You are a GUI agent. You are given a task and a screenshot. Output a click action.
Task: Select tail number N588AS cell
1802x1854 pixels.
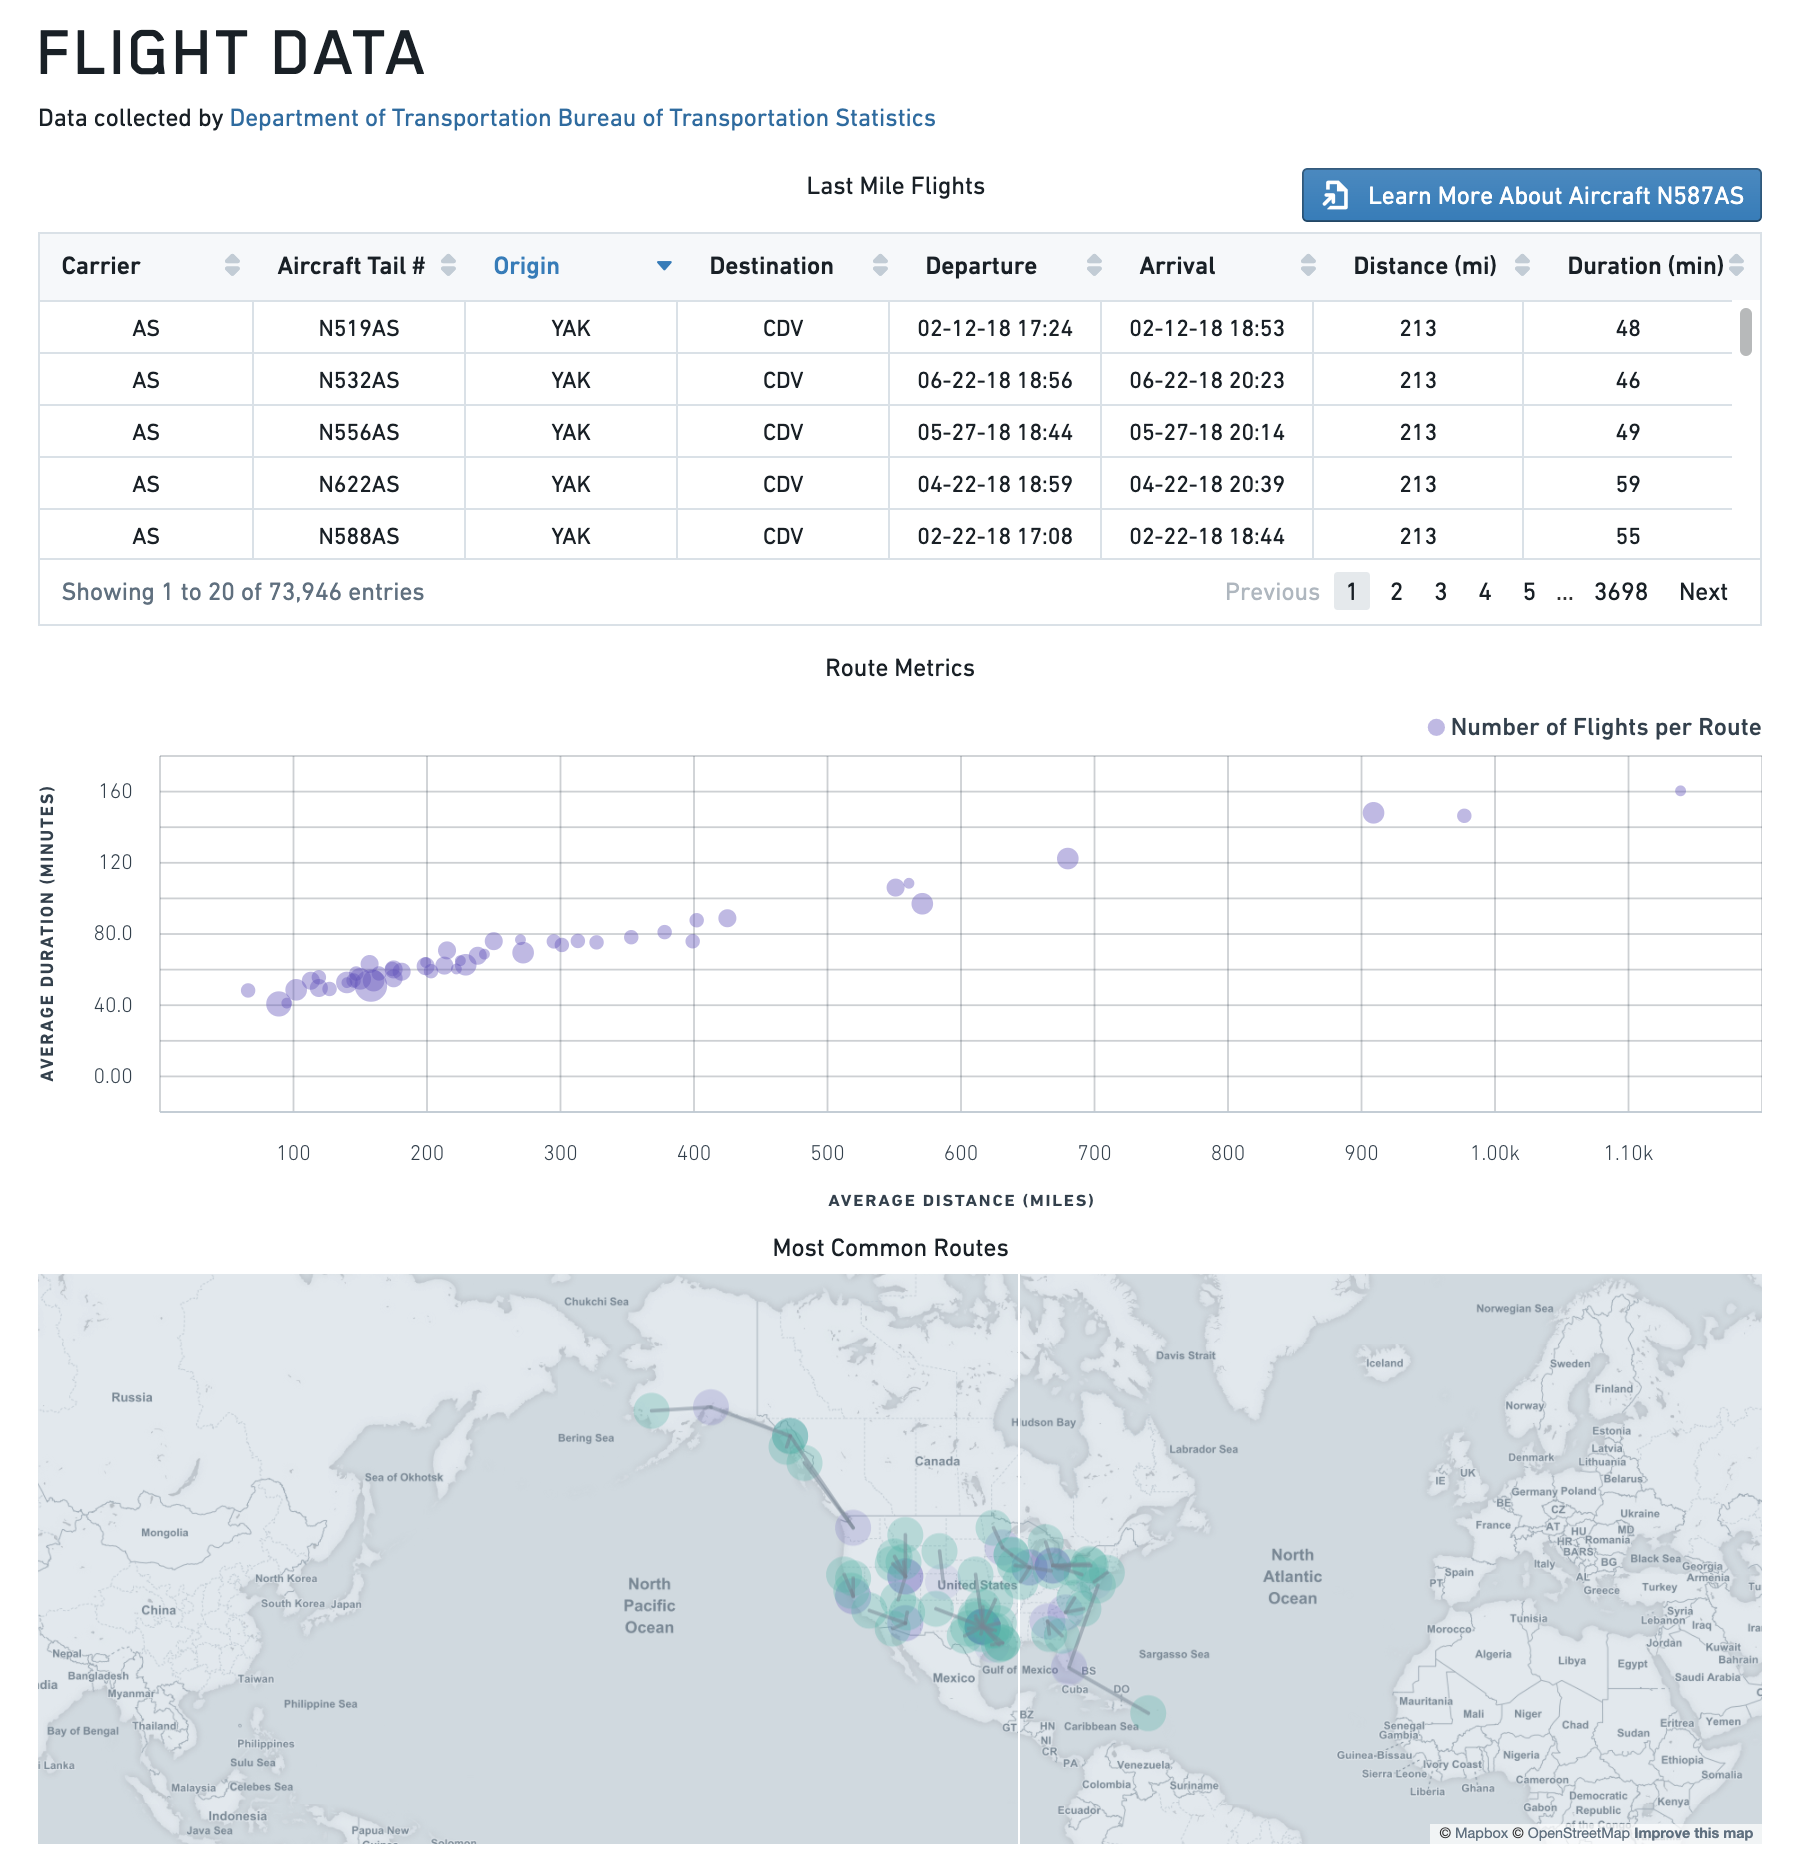coord(359,536)
